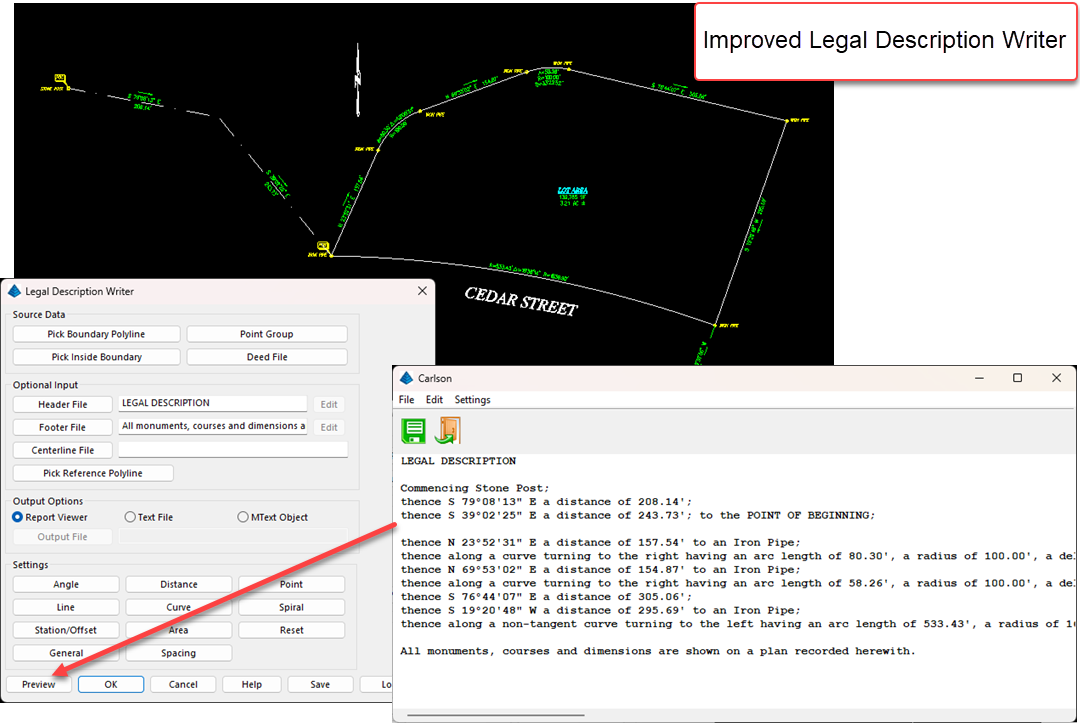Image resolution: width=1080 pixels, height=723 pixels.
Task: Click the Header File button
Action: 62,404
